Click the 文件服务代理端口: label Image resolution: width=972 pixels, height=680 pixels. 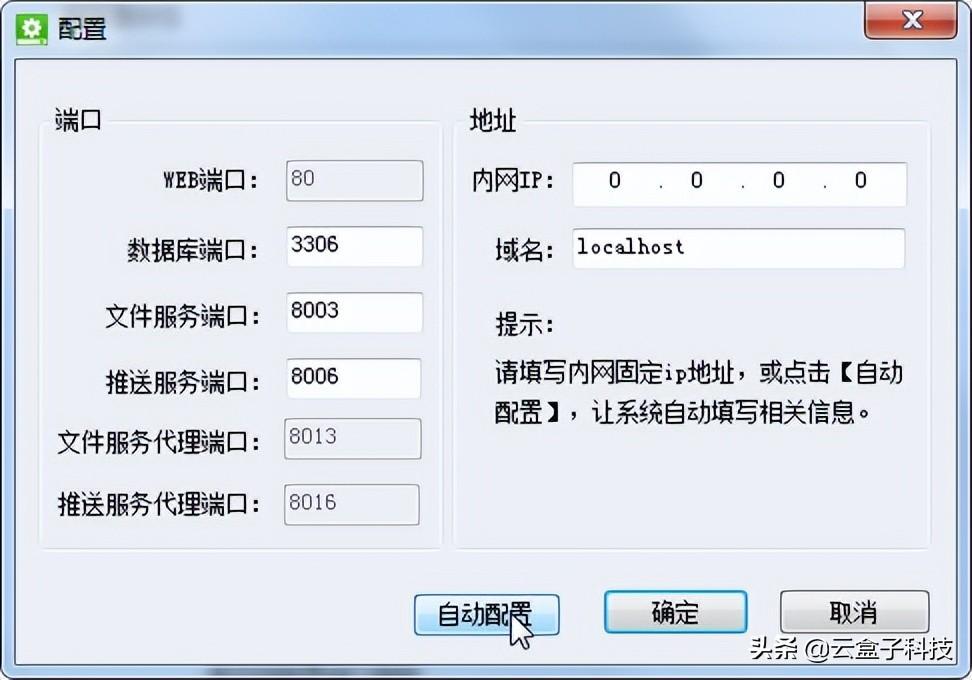tap(159, 442)
